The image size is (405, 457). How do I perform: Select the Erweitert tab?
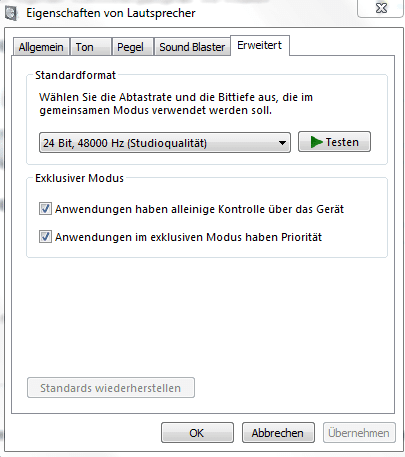coord(260,46)
